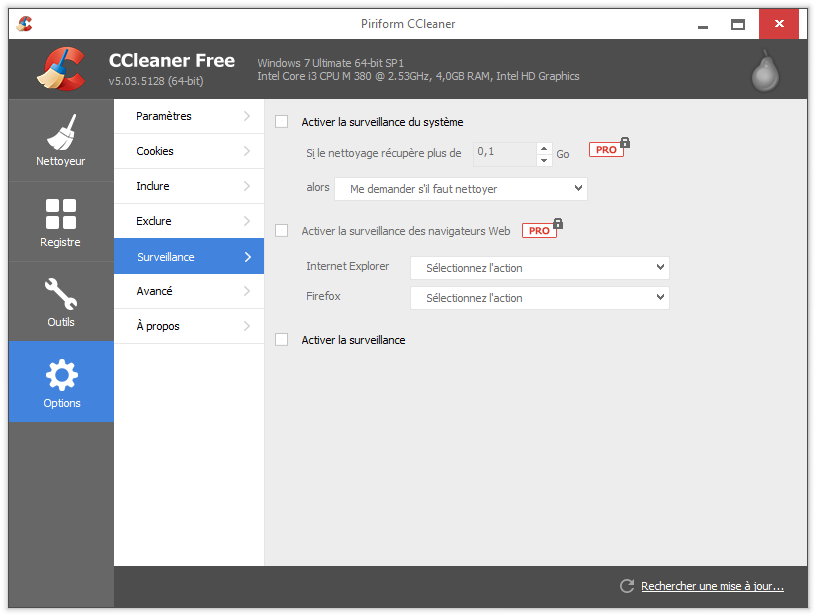Click the Piriform pear icon
Viewport: 816px width, 616px height.
766,70
